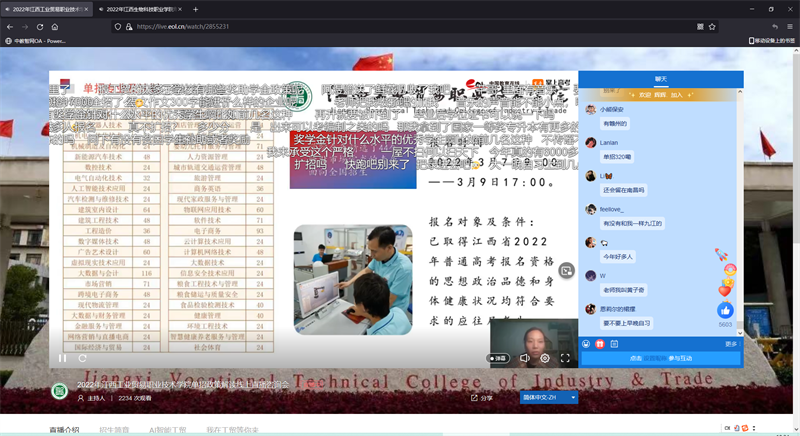This screenshot has height=436, width=800.
Task: Click user feellove_'s avatar in chat
Action: click(590, 209)
